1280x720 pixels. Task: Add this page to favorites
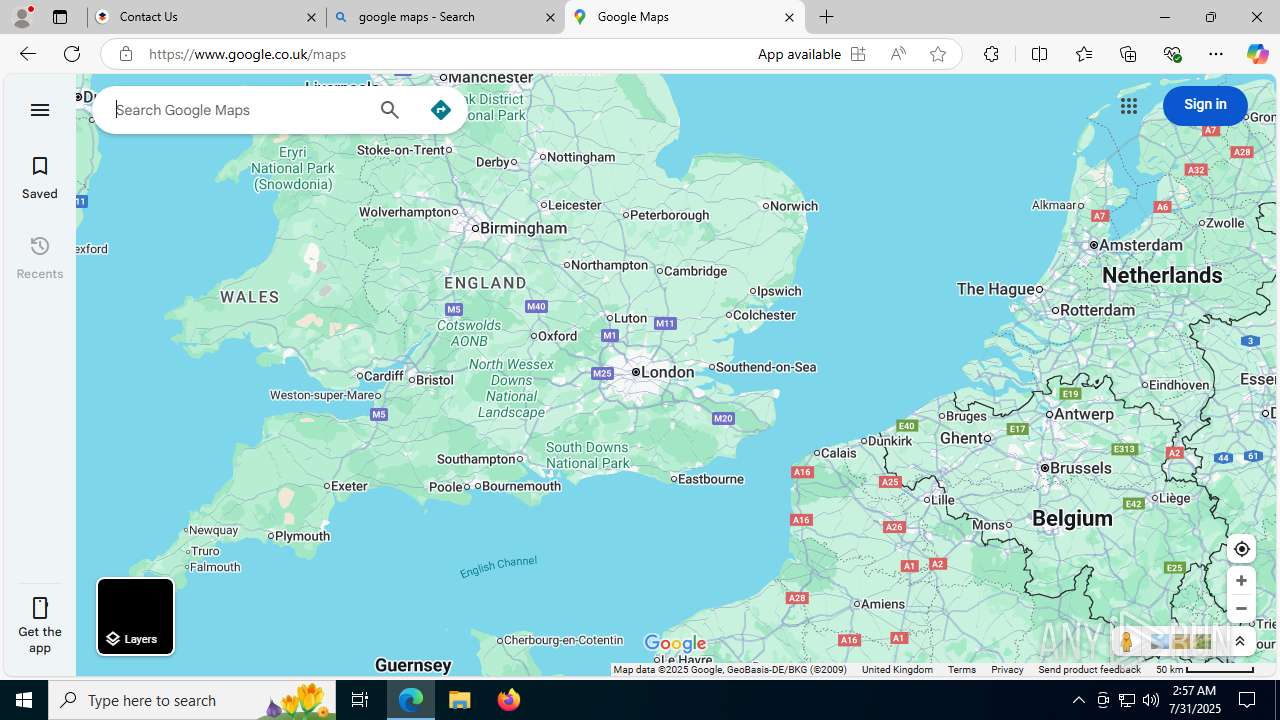tap(937, 54)
